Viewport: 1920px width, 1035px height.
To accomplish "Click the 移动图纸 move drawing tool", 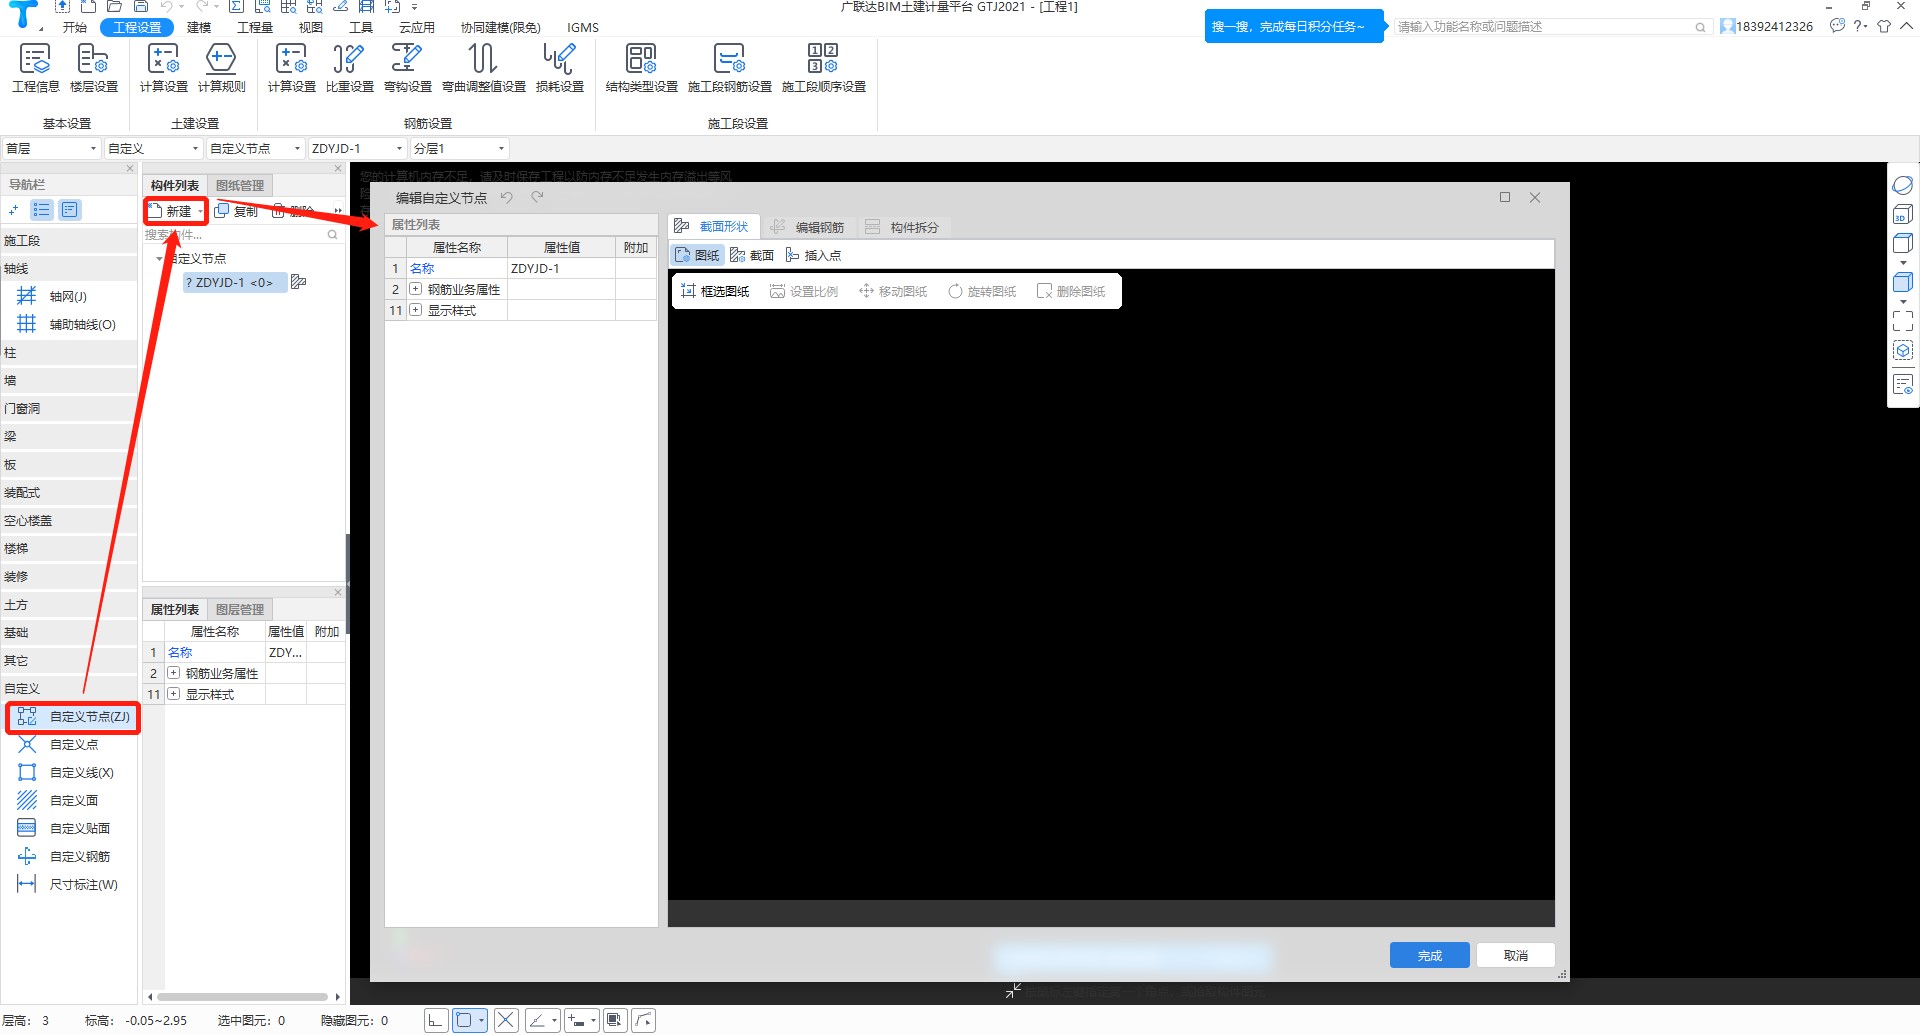I will pyautogui.click(x=893, y=291).
